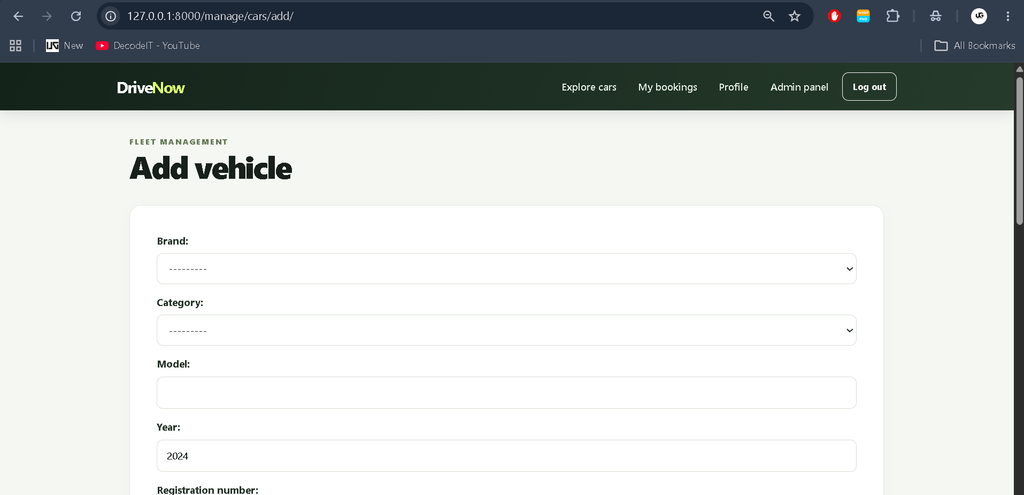
Task: Open the apps grid in bookmarks bar
Action: pos(16,46)
